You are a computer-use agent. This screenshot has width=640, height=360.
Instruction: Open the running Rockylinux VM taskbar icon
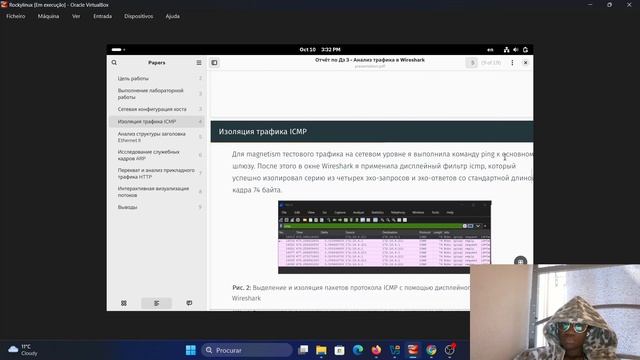pyautogui.click(x=413, y=350)
